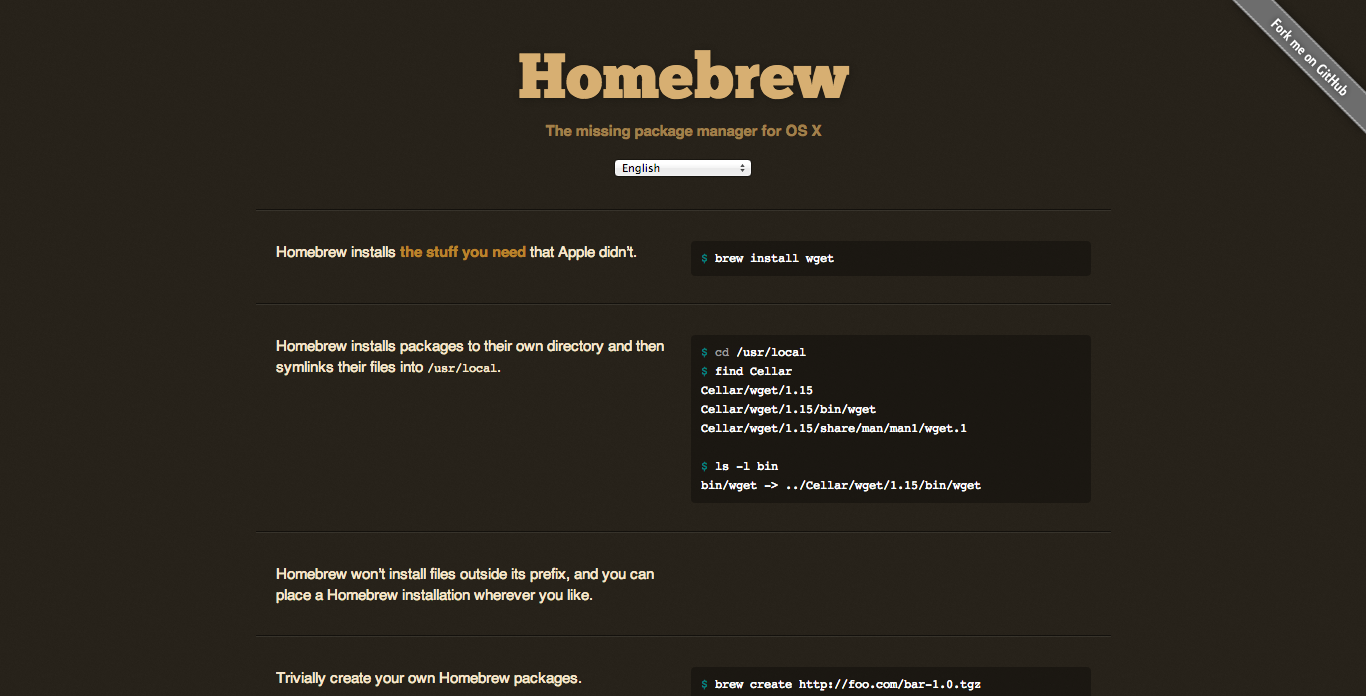Click the 'Cellar/wget/1.15/share/man/man1/wget.1' line
The width and height of the screenshot is (1366, 696).
tap(834, 428)
